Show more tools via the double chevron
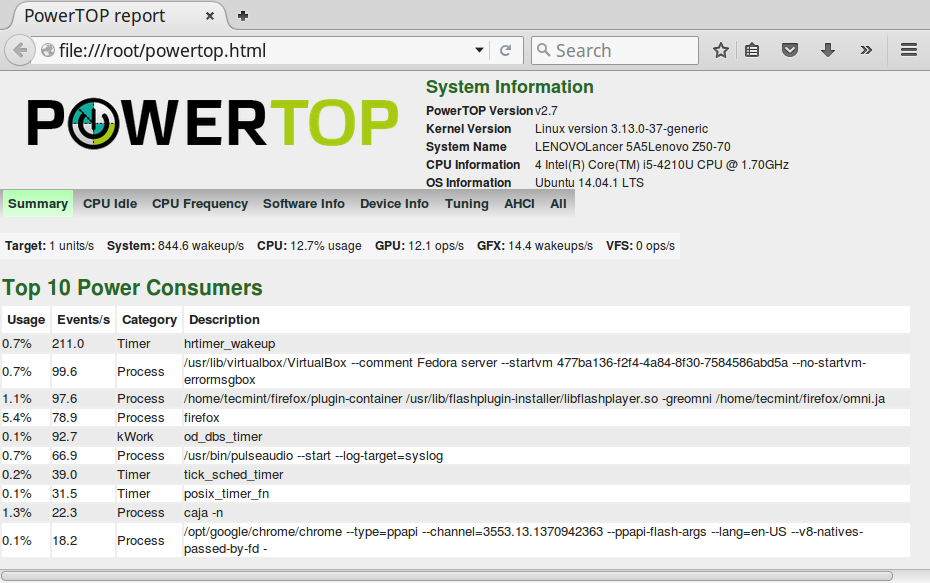The width and height of the screenshot is (930, 583). [866, 50]
